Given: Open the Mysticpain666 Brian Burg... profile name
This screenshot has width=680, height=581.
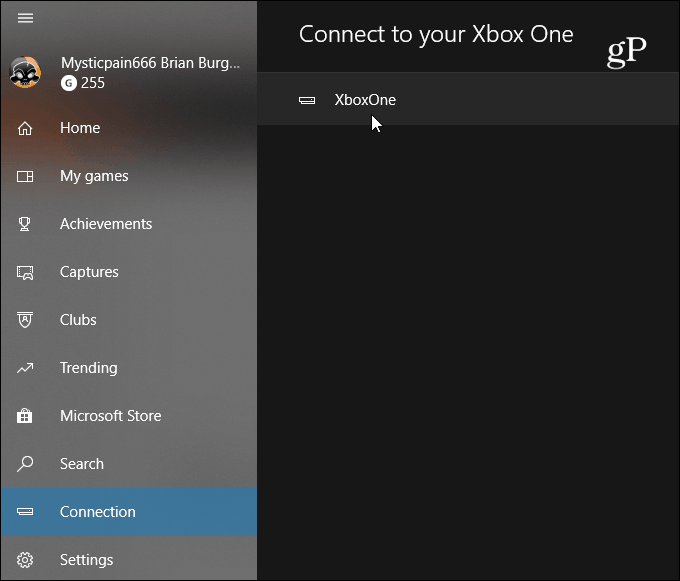Looking at the screenshot, I should tap(150, 63).
